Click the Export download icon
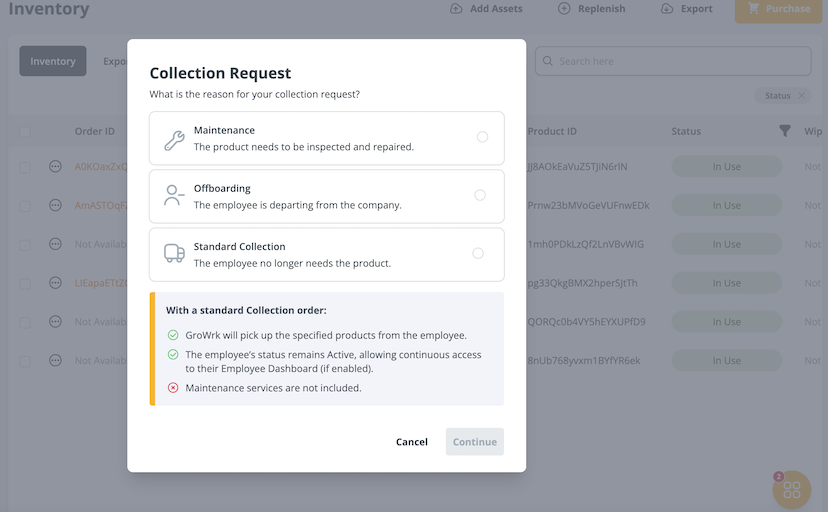The height and width of the screenshot is (512, 828). pyautogui.click(x=667, y=9)
